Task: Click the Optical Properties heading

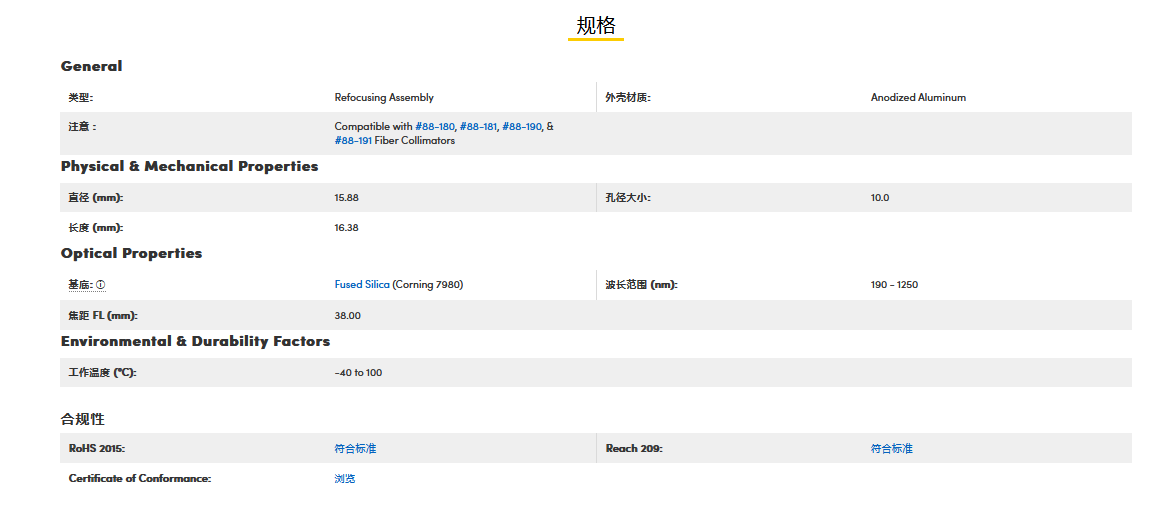Action: click(131, 253)
